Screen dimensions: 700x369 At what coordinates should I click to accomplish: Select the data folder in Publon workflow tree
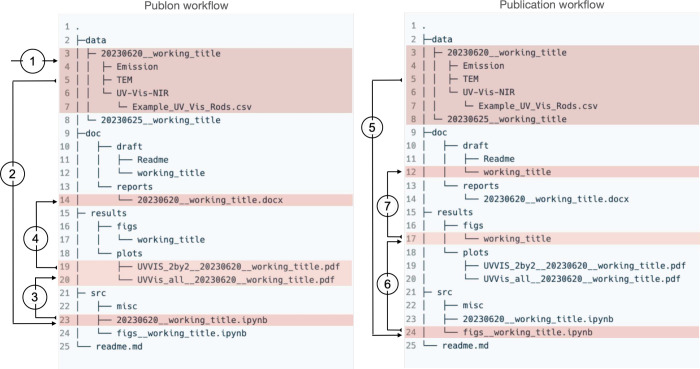pos(96,40)
